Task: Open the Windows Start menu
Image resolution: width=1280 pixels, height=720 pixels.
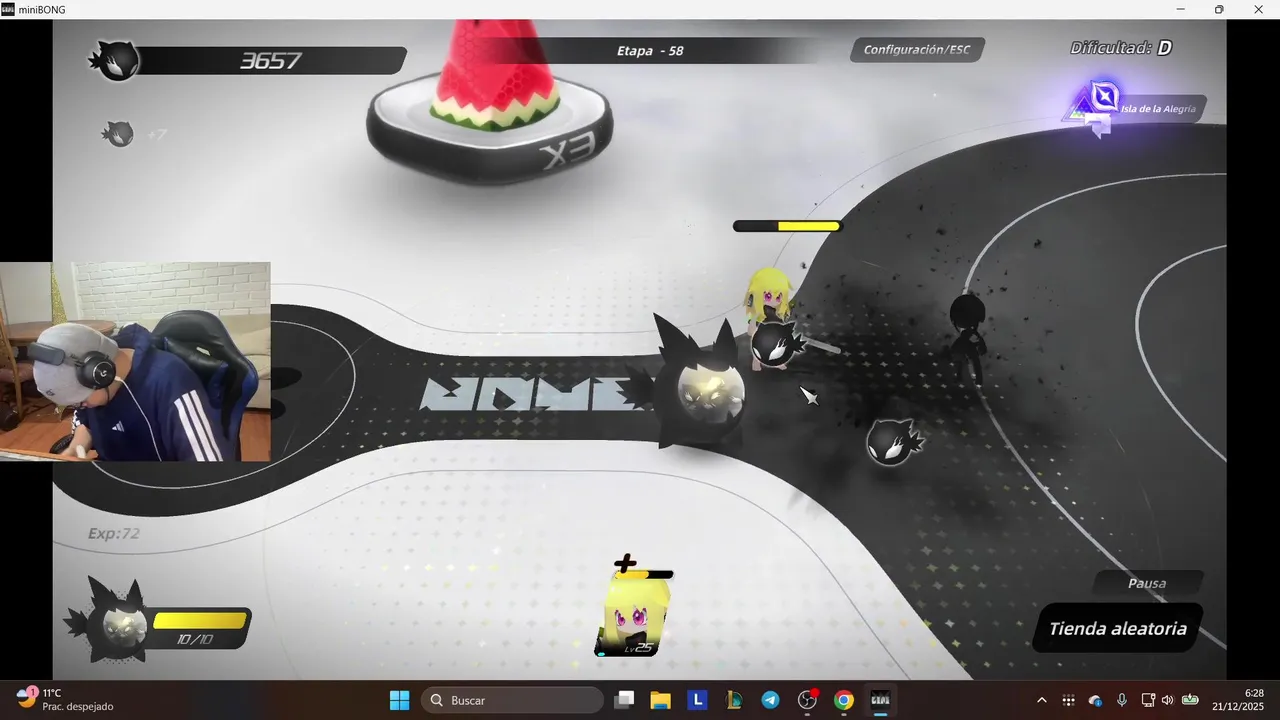Action: point(399,700)
